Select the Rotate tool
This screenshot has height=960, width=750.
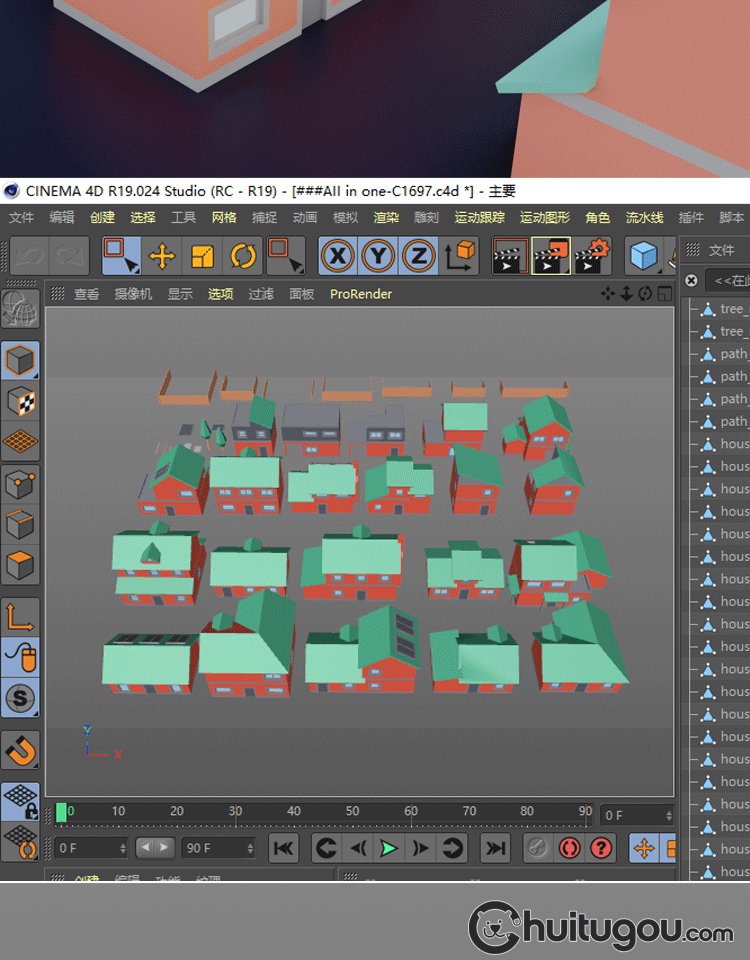(x=242, y=257)
